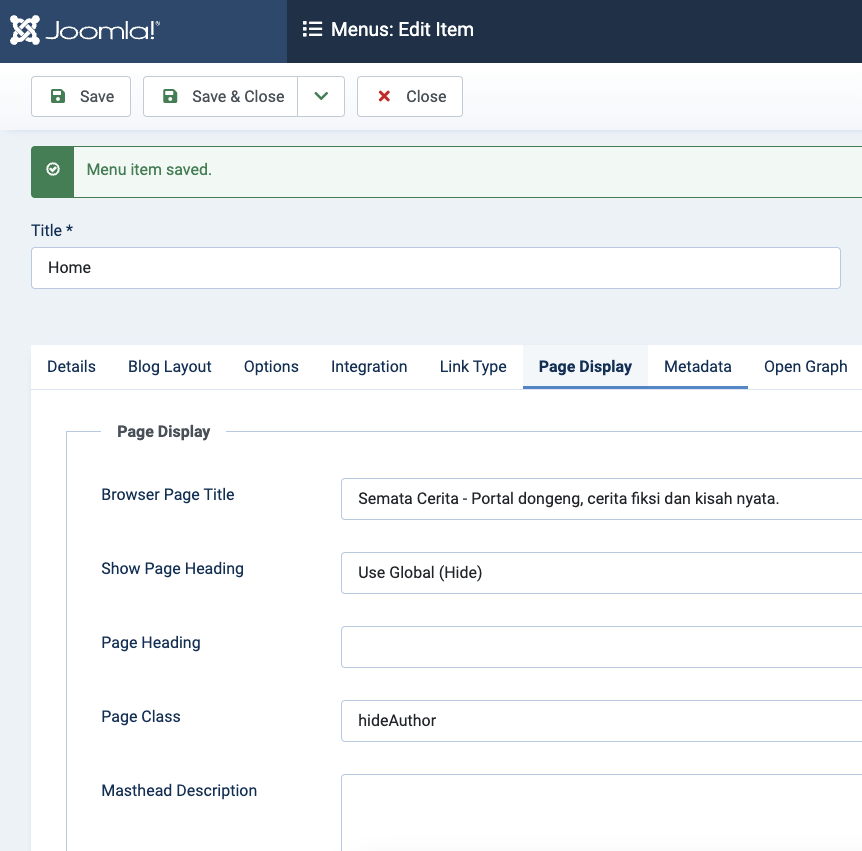Viewport: 862px width, 851px height.
Task: Focus the Browser Page Title field
Action: pyautogui.click(x=600, y=499)
